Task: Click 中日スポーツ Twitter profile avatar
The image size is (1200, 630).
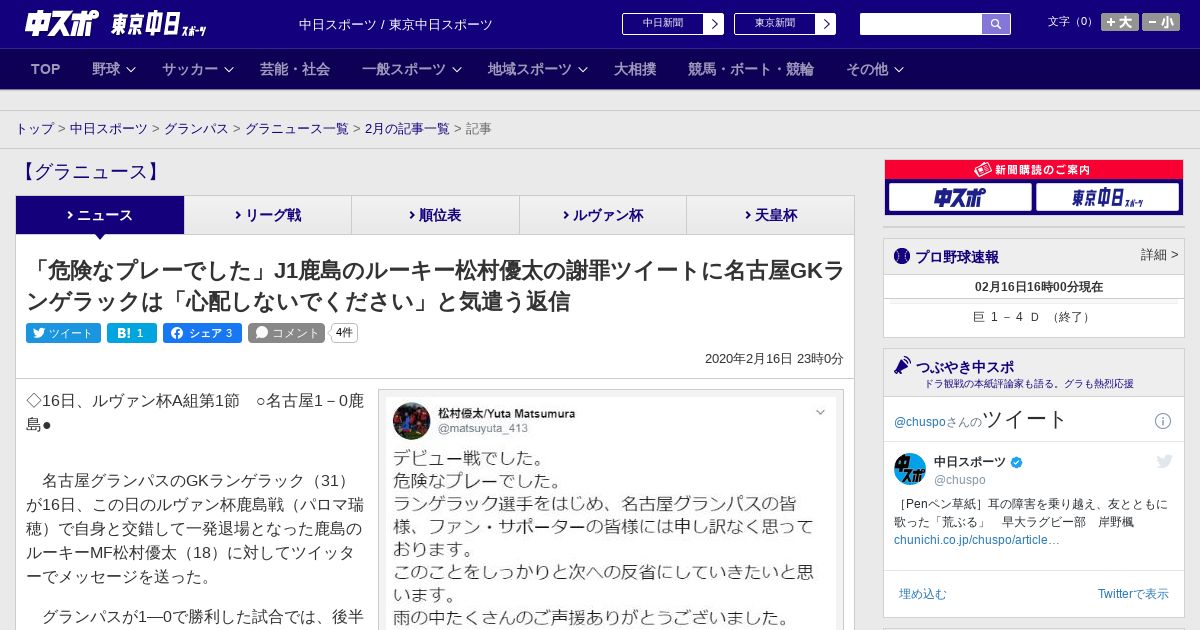Action: (910, 469)
